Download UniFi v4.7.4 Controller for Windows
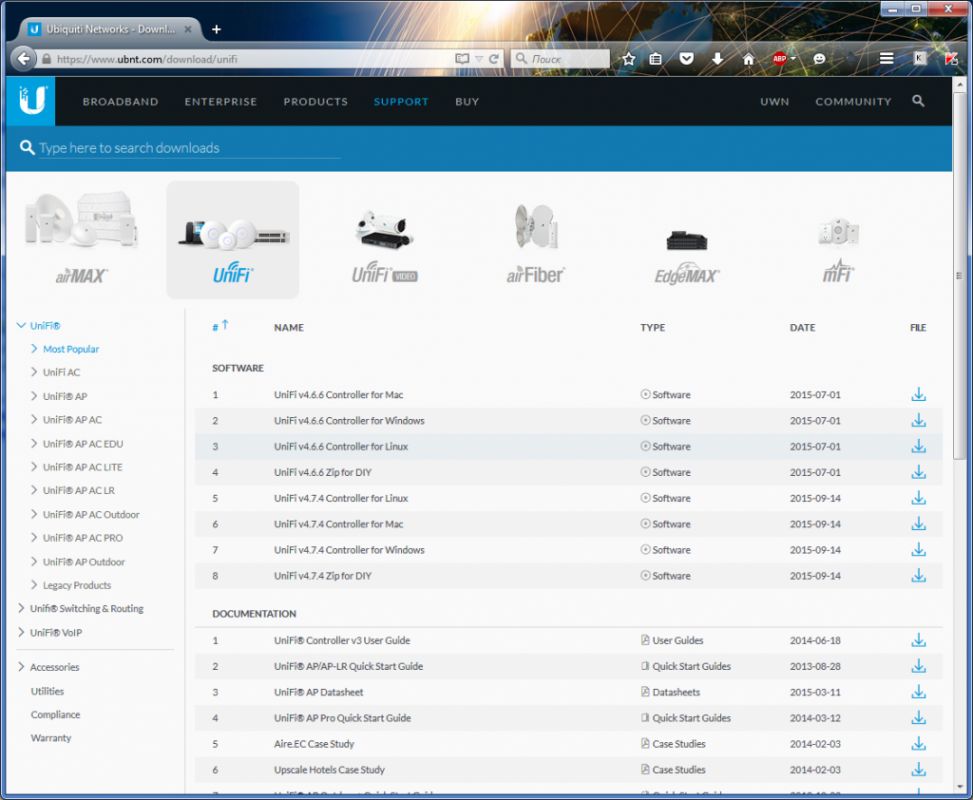 (x=918, y=550)
